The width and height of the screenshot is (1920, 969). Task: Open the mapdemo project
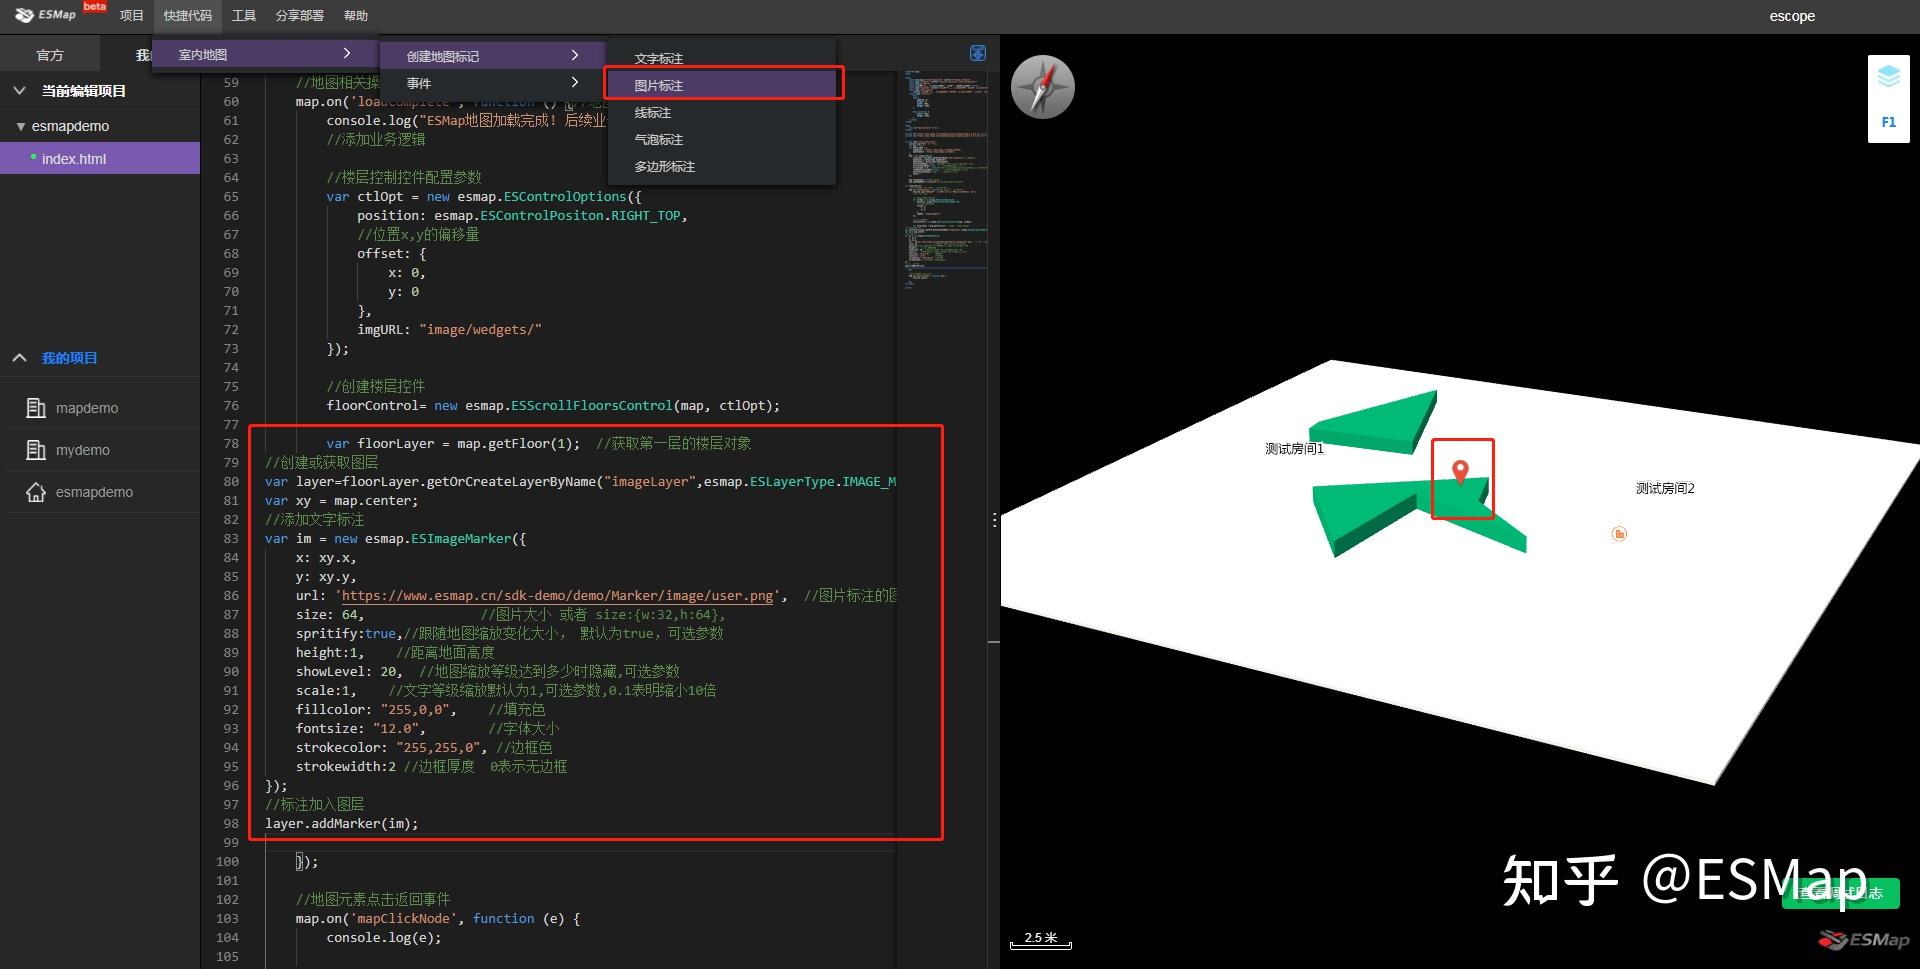click(x=87, y=408)
